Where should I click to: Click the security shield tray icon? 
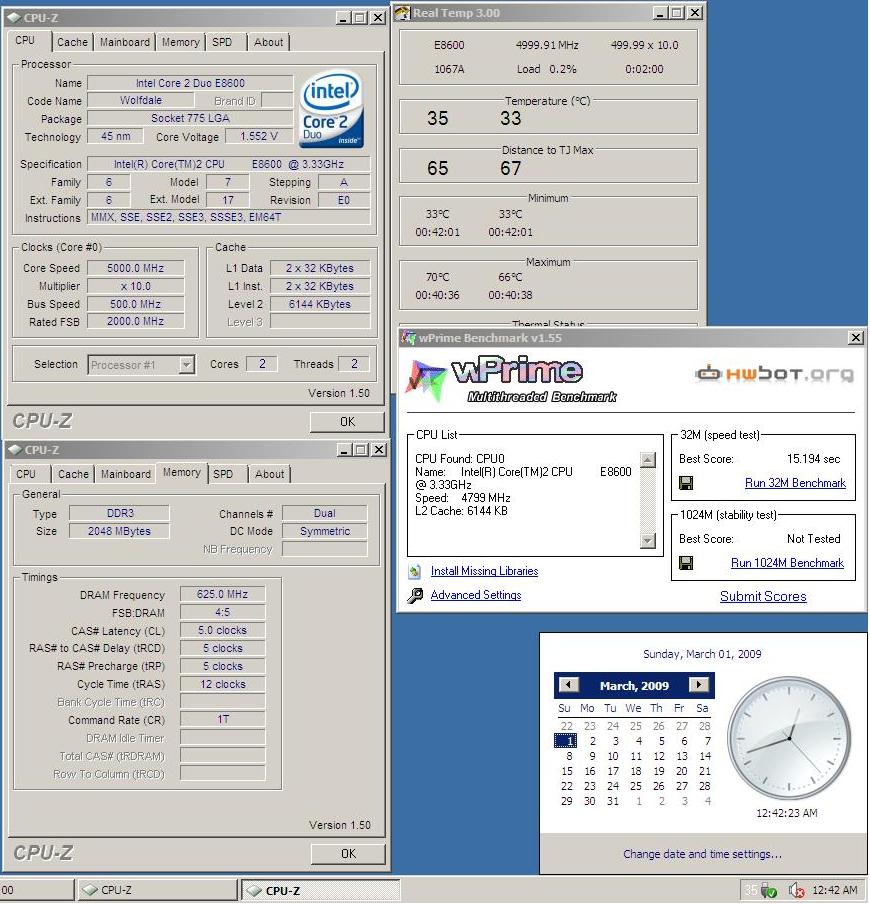click(768, 891)
